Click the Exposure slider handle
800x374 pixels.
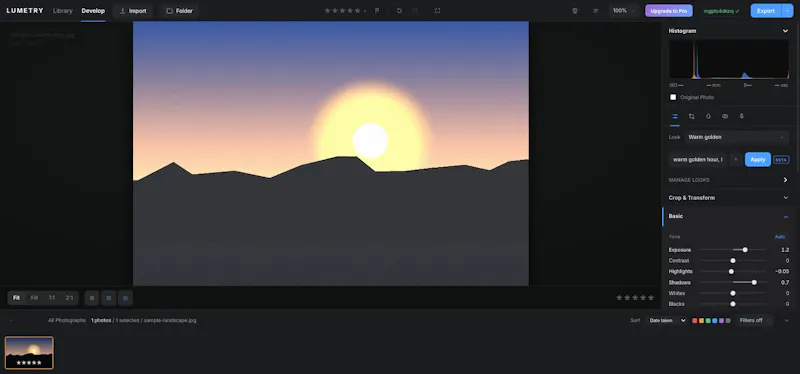click(745, 250)
